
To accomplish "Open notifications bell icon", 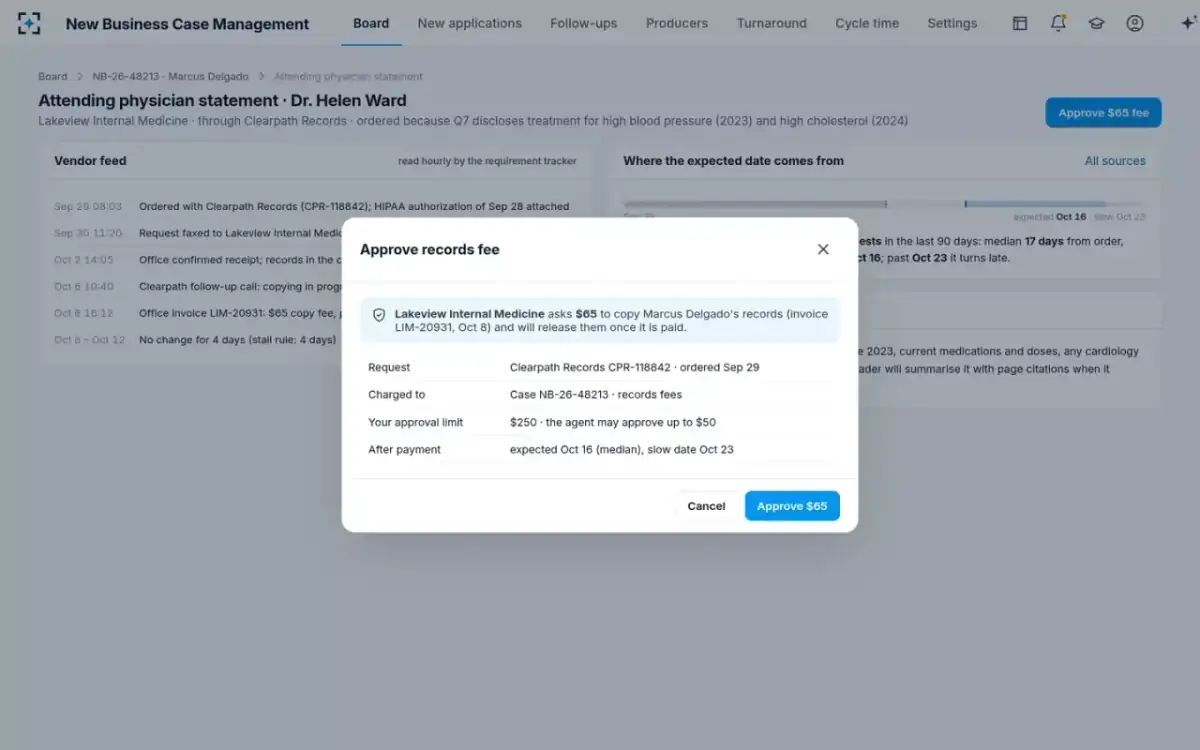I will pos(1058,23).
